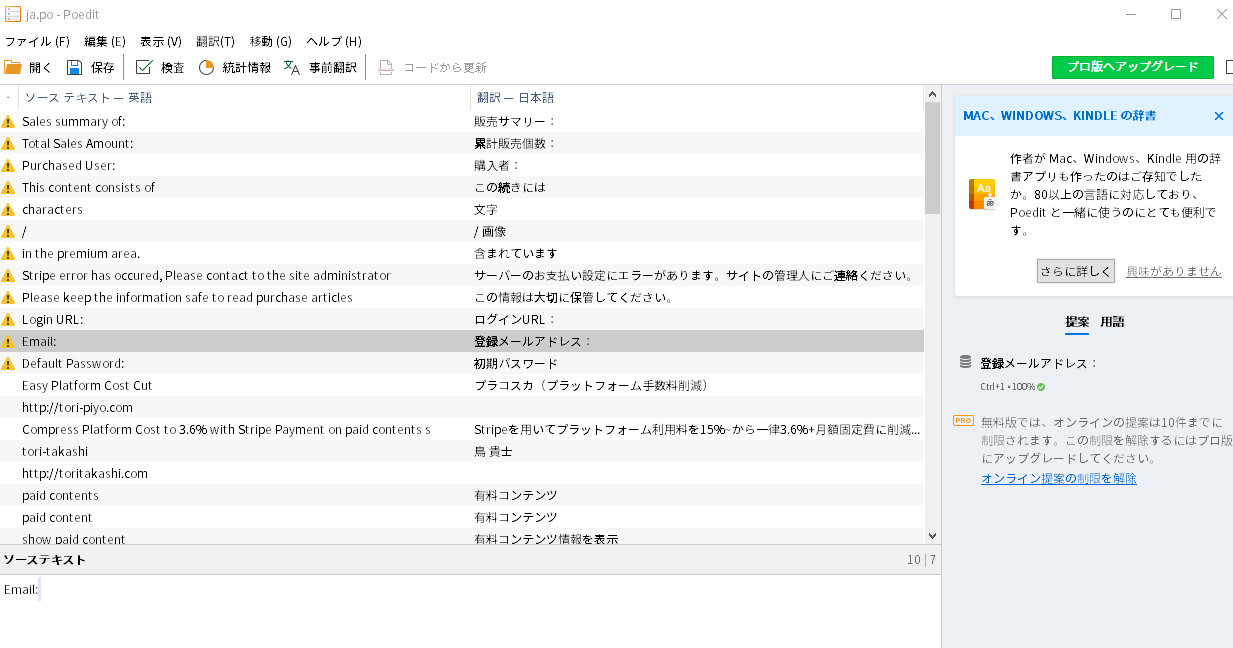Select the show paid content row
Screen dimensions: 1233x648
[x=462, y=538]
